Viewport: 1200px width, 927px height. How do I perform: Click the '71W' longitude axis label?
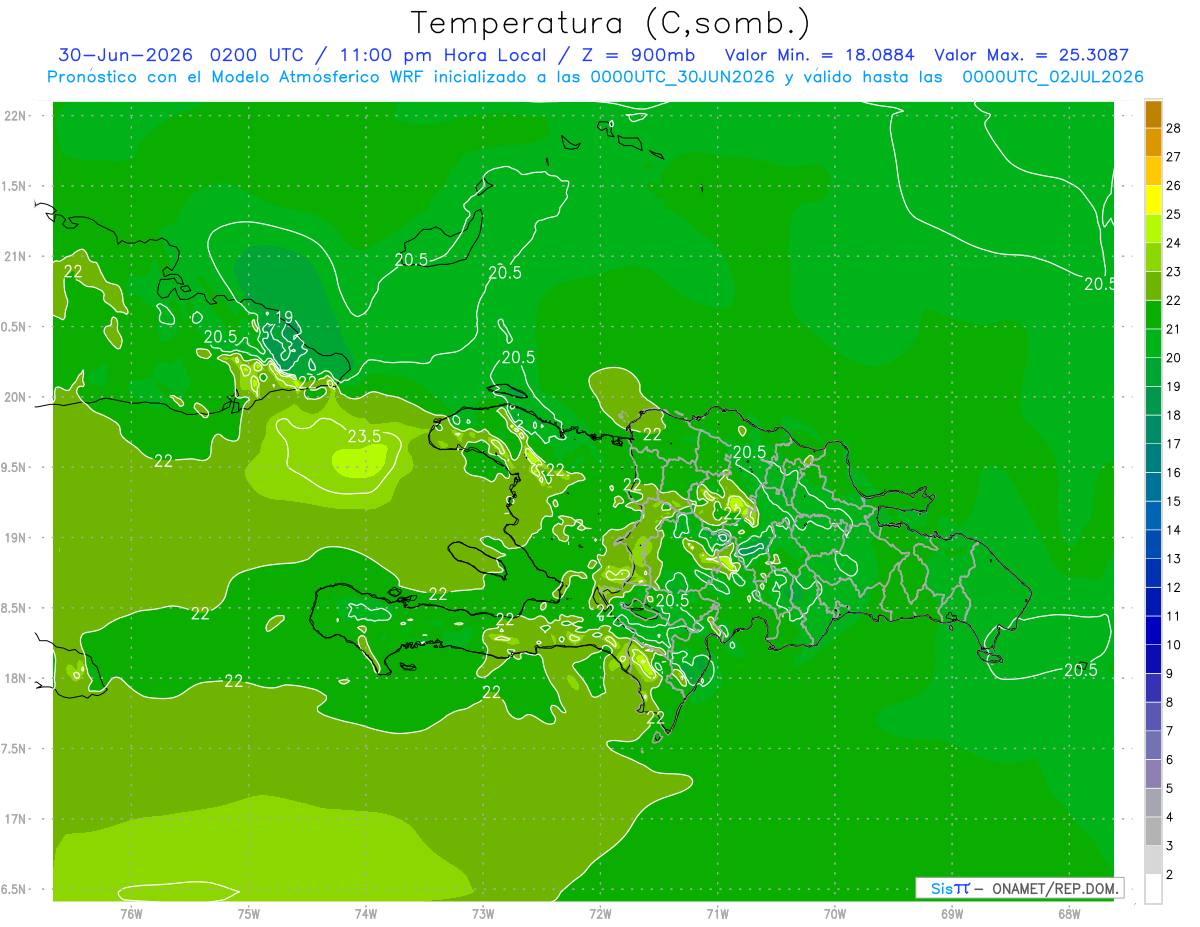point(717,913)
